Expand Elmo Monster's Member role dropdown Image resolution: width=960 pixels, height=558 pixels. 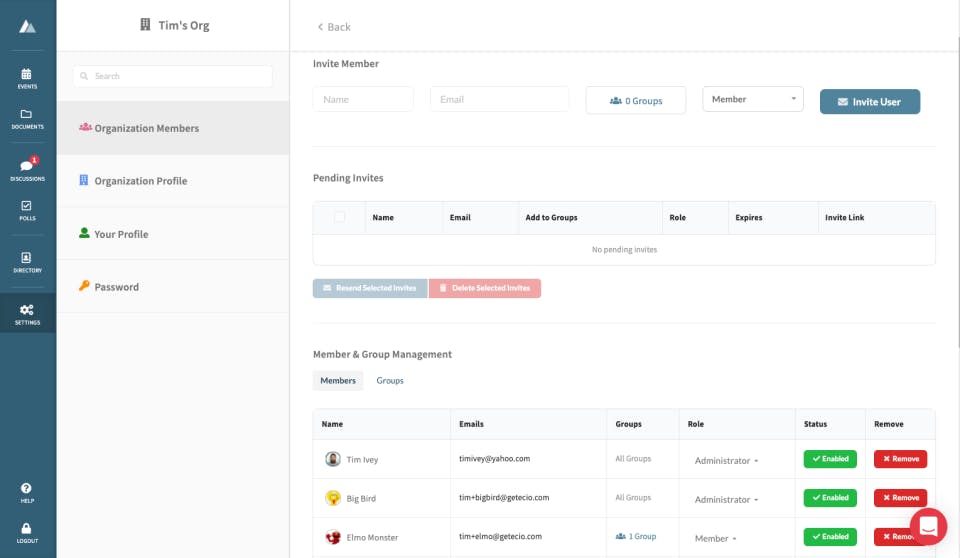tap(716, 538)
